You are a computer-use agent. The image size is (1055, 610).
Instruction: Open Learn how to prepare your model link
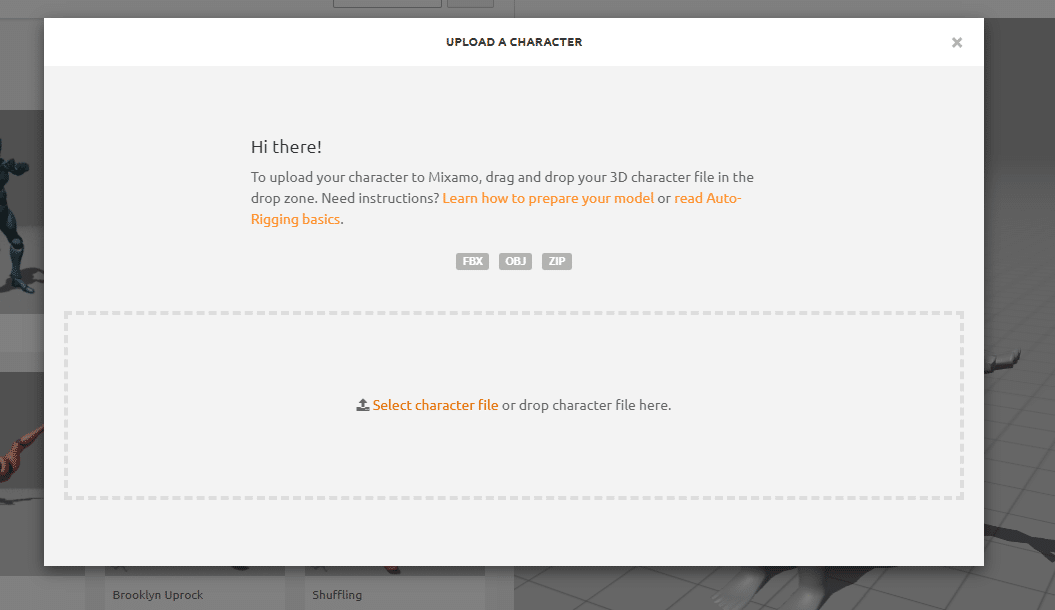point(548,198)
